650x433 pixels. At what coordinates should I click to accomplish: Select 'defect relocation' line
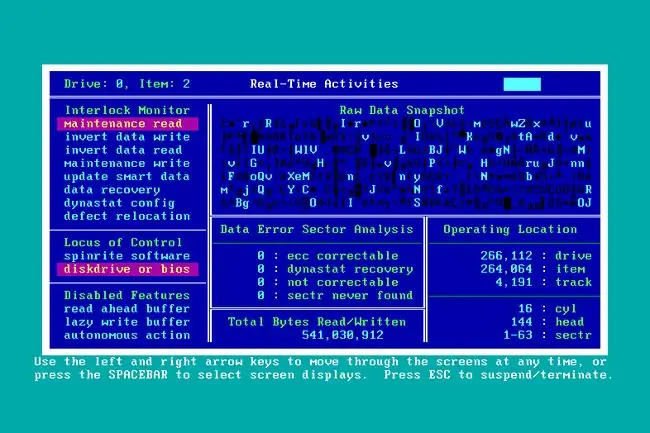(127, 216)
